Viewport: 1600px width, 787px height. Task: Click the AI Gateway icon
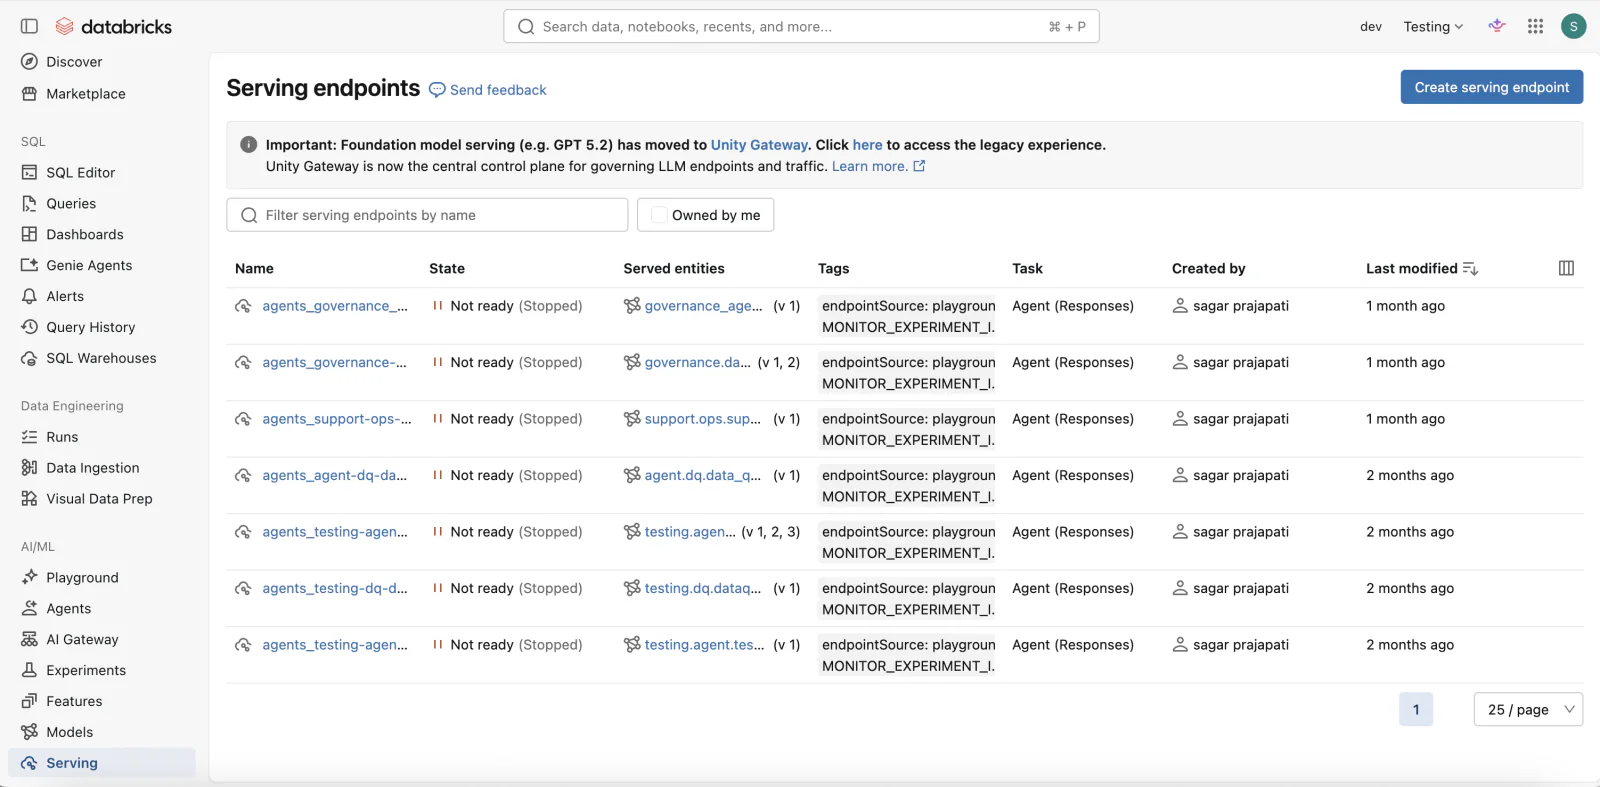(29, 639)
